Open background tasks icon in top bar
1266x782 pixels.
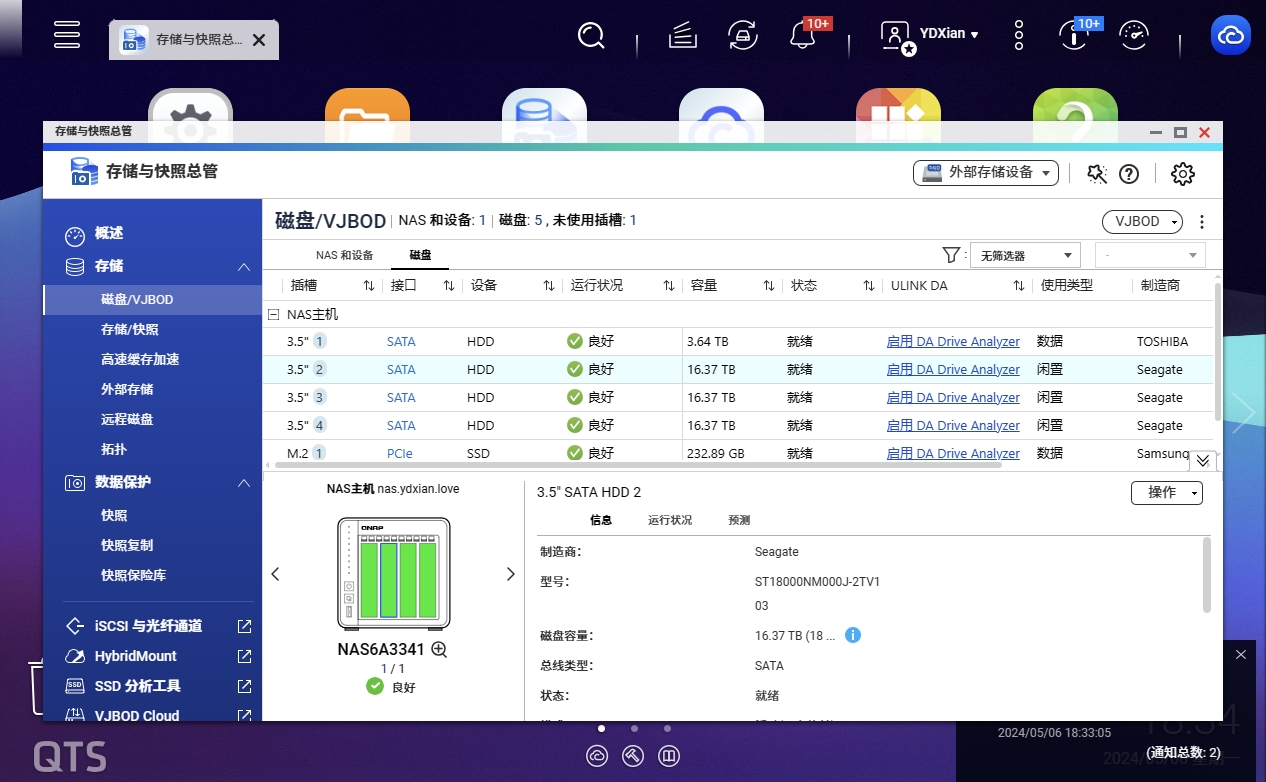(x=683, y=36)
